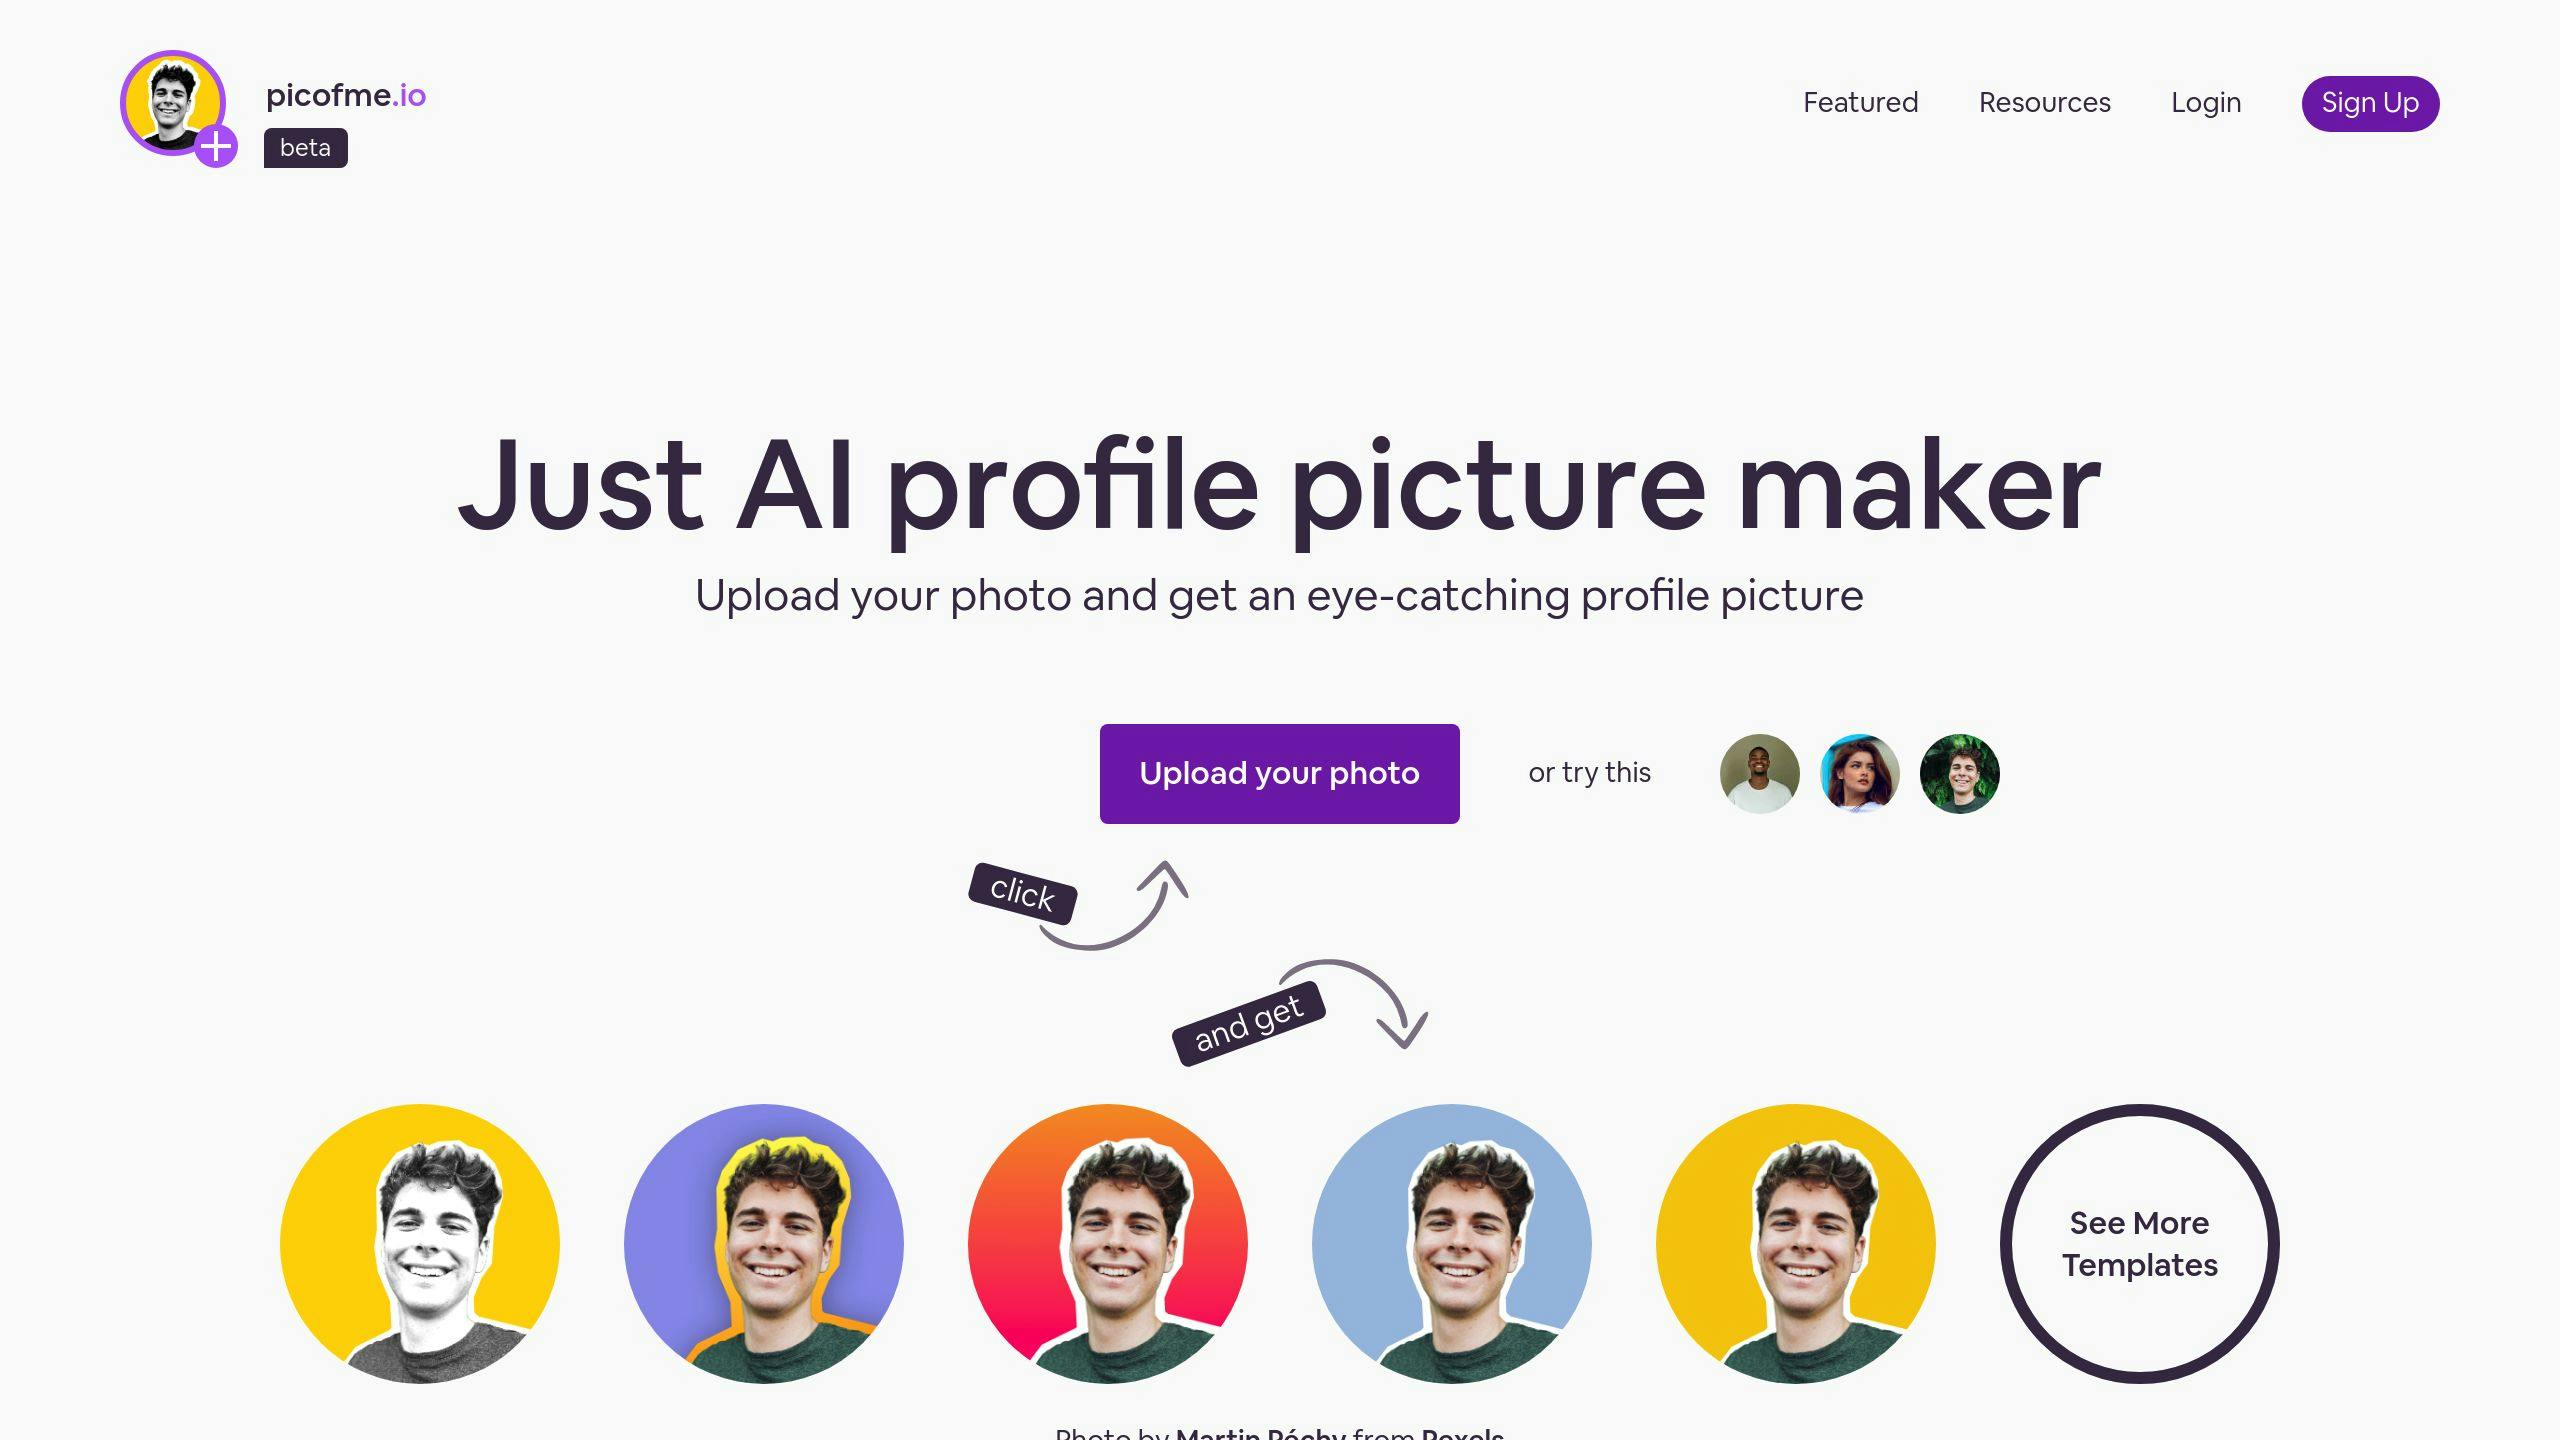The image size is (2560, 1440).
Task: Select the second yellow template
Action: 1795,1243
